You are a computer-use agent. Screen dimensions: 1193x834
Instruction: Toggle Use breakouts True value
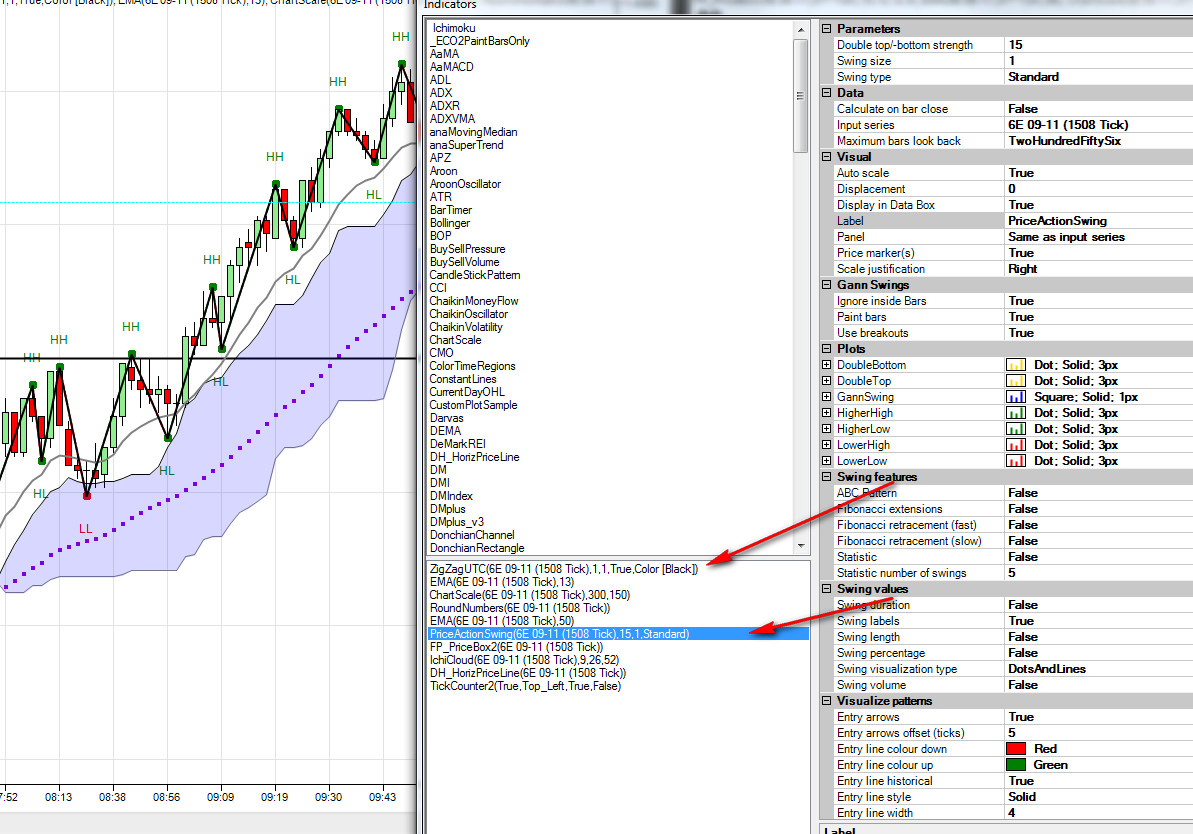pyautogui.click(x=1099, y=333)
